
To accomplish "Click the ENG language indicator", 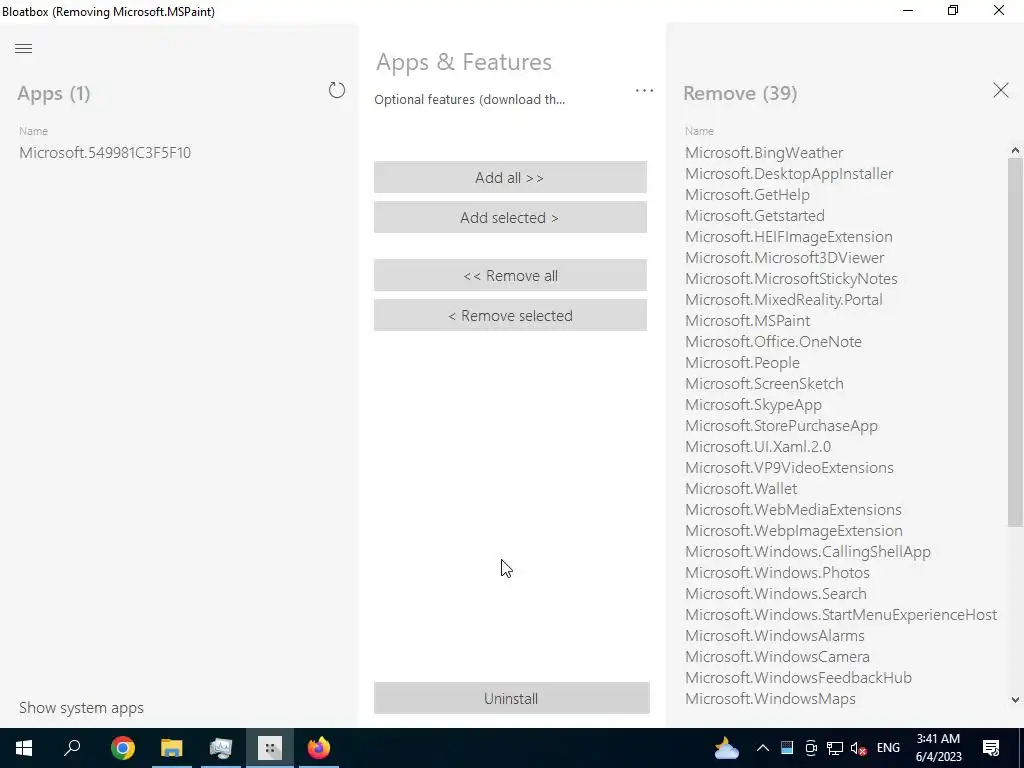I will [x=888, y=748].
